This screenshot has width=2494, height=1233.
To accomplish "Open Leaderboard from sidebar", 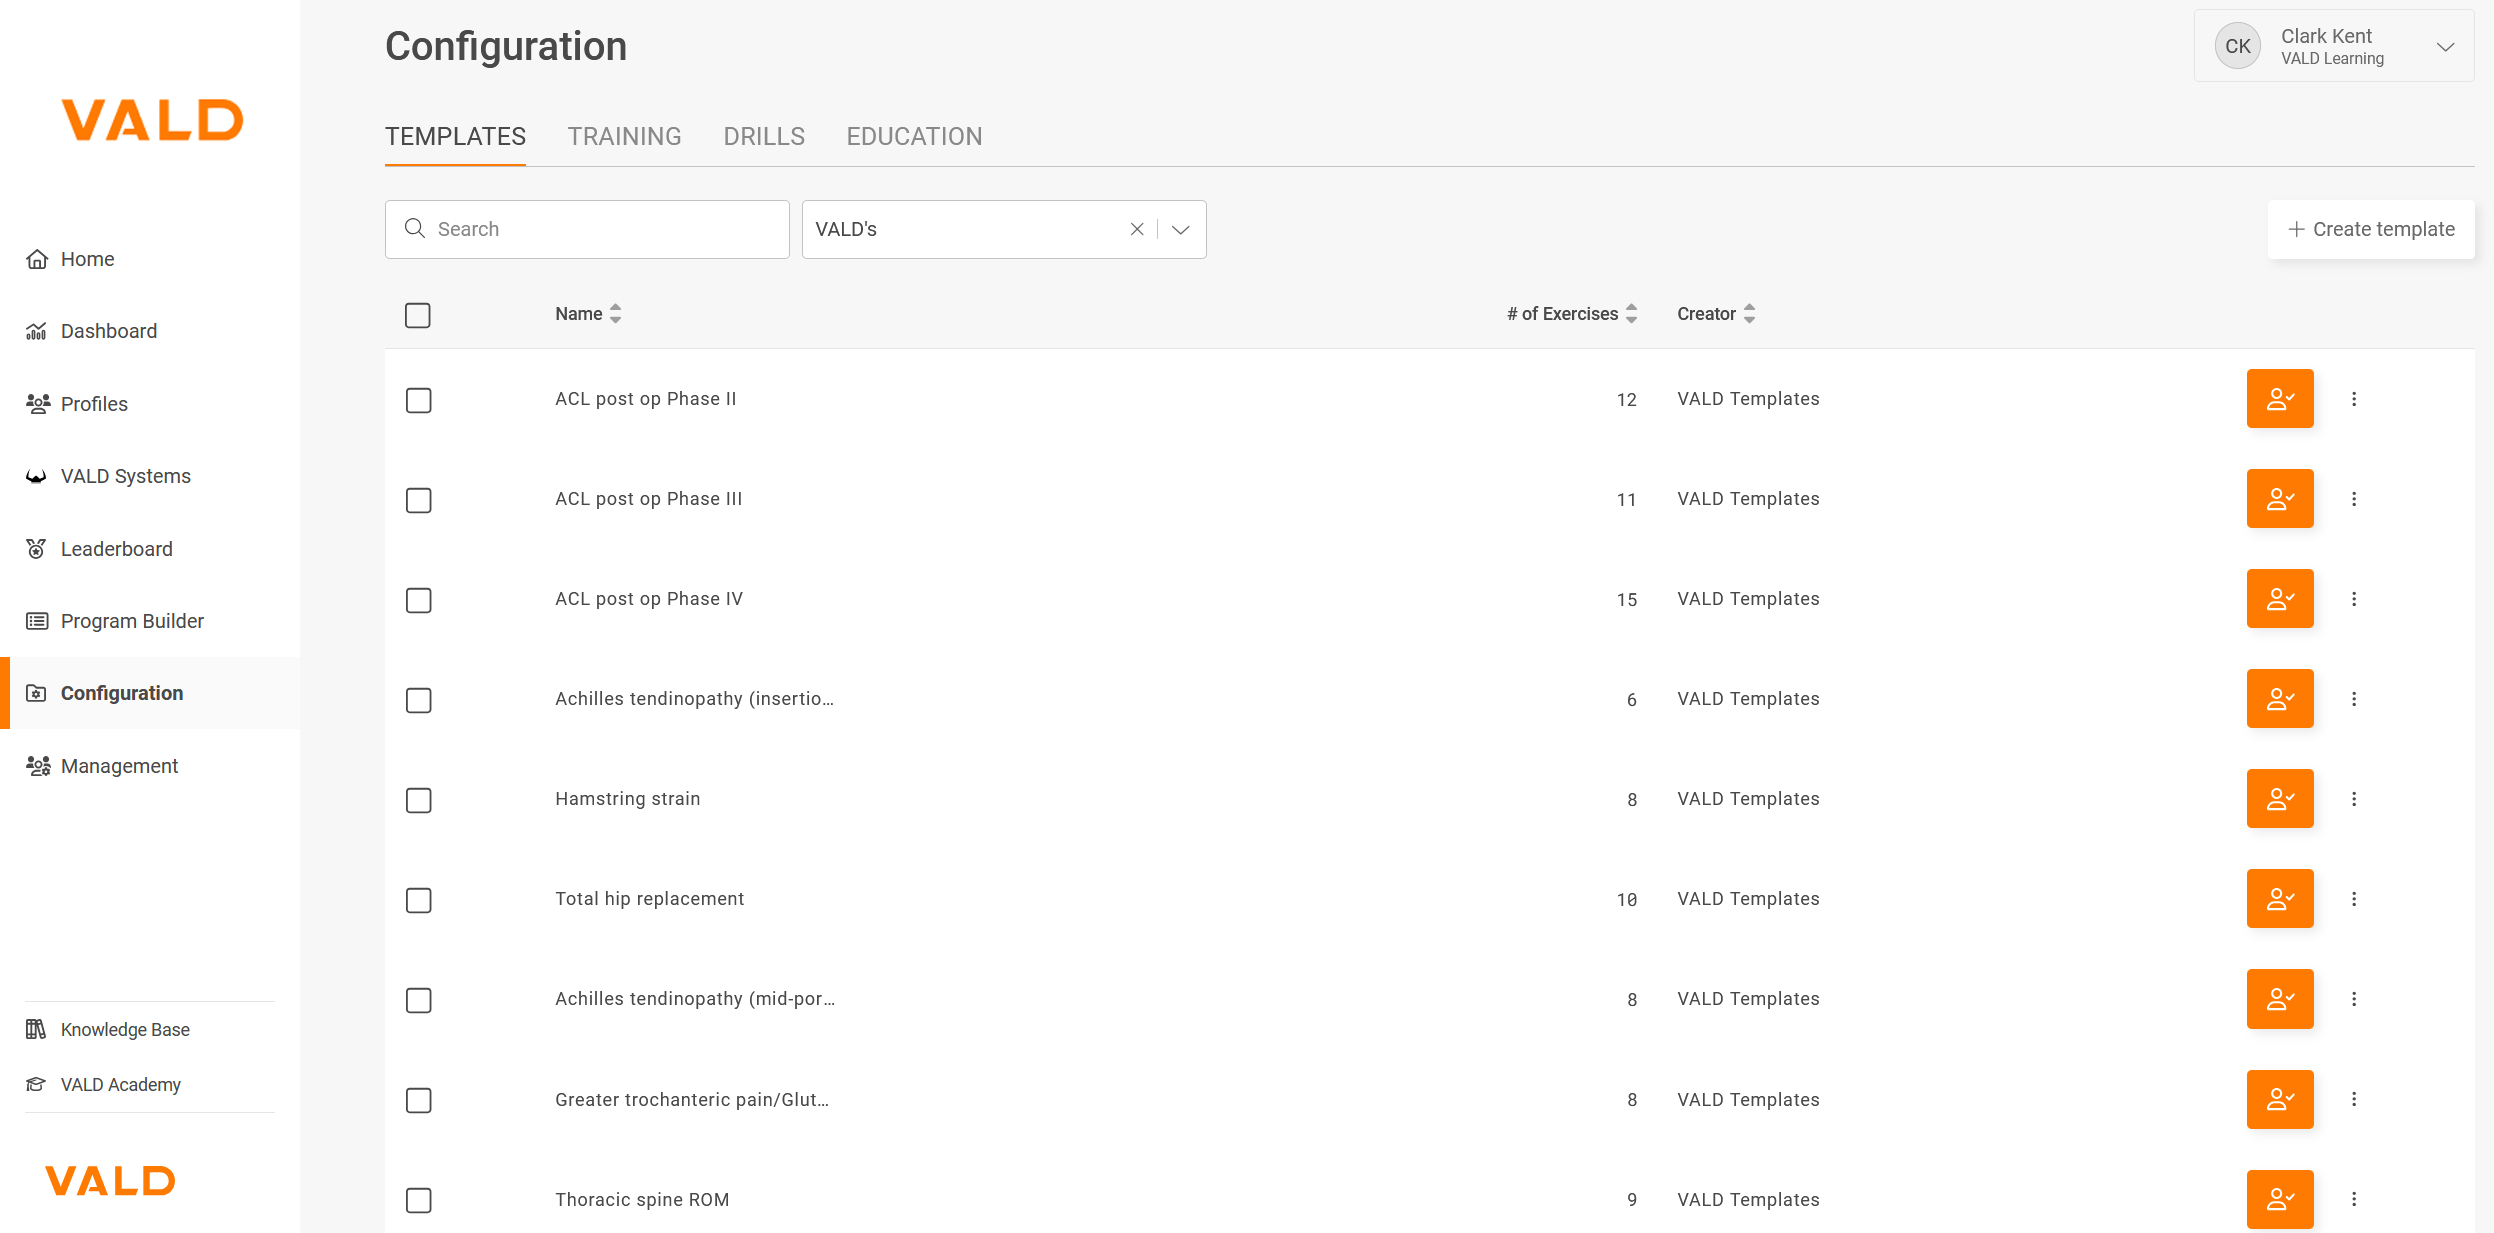I will click(116, 549).
